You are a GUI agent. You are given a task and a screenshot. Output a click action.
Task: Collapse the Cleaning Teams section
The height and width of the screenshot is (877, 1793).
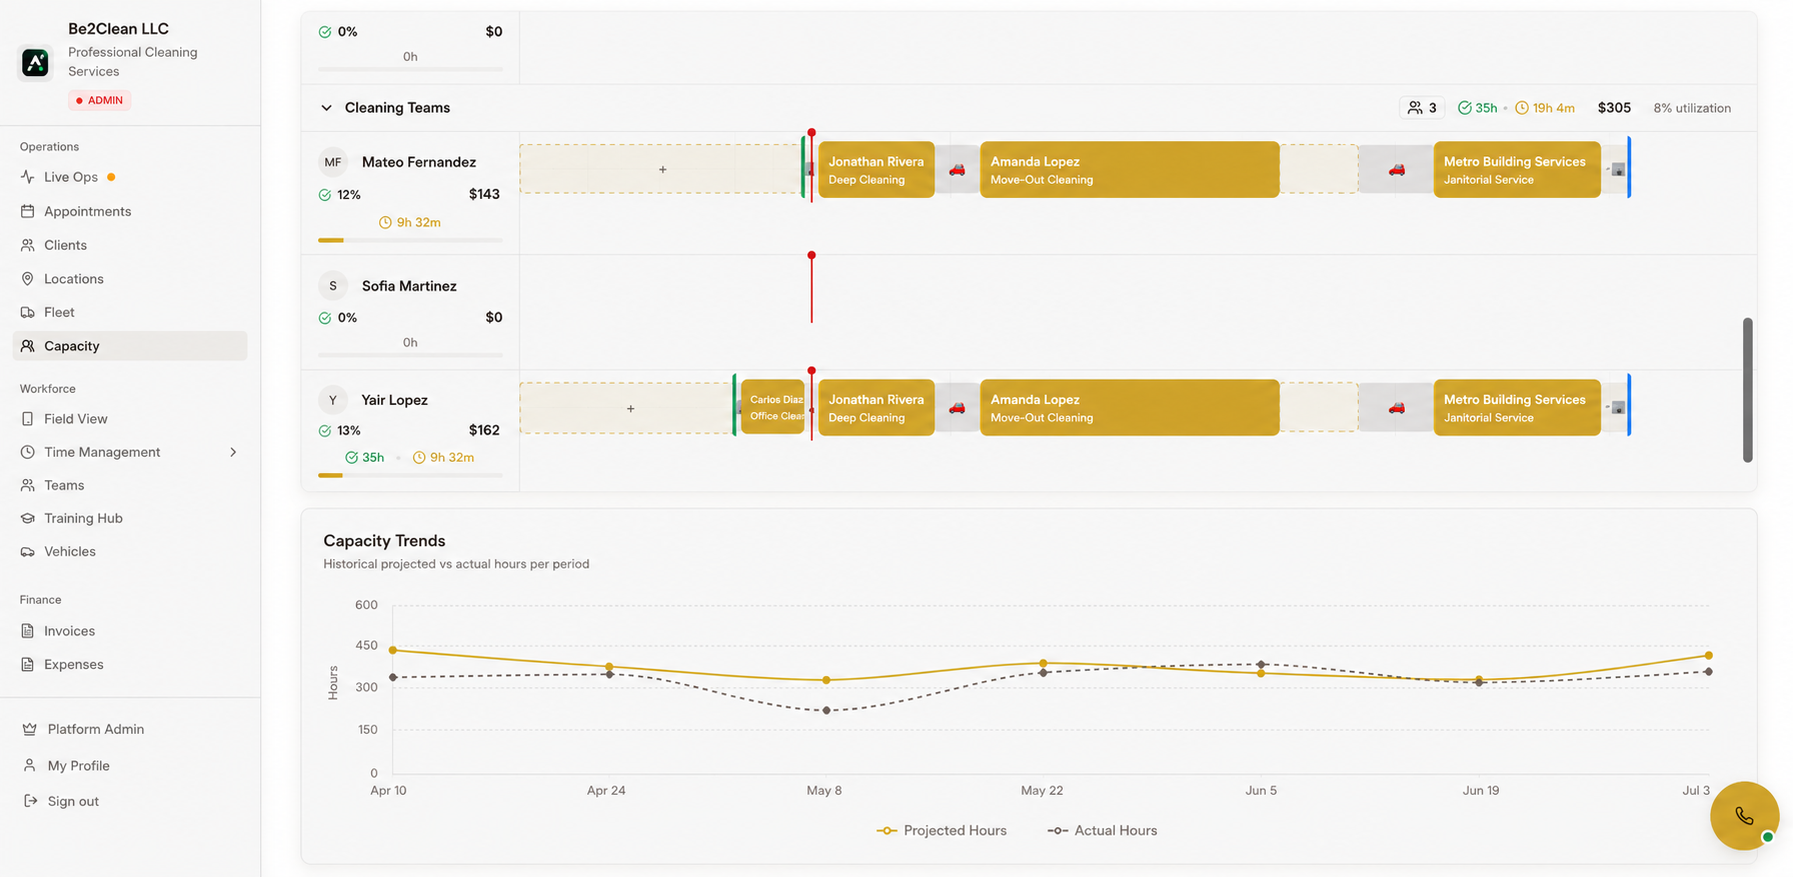[326, 108]
